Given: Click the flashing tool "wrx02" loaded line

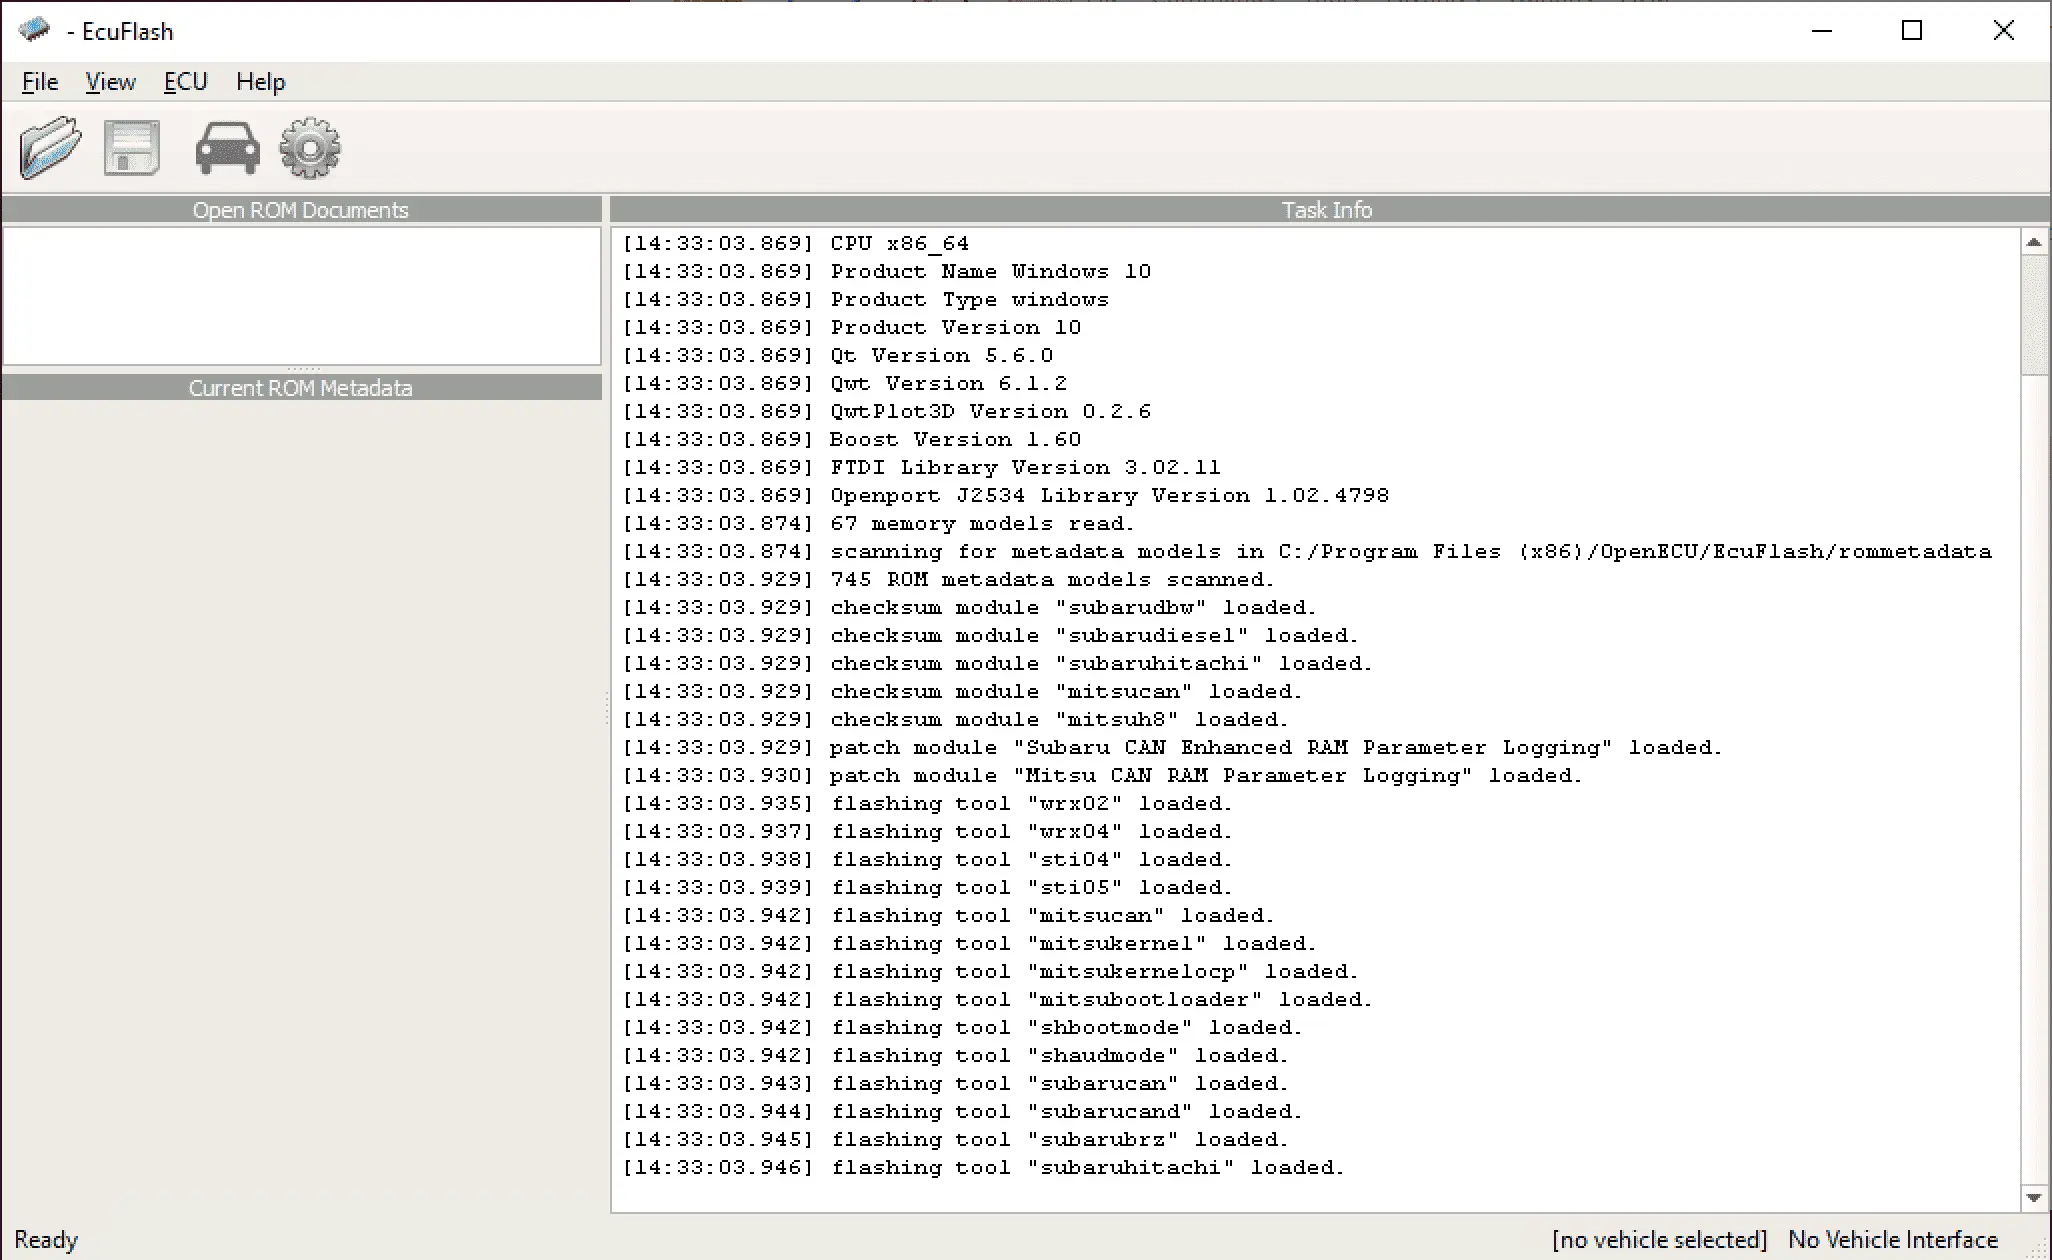Looking at the screenshot, I should pos(928,803).
